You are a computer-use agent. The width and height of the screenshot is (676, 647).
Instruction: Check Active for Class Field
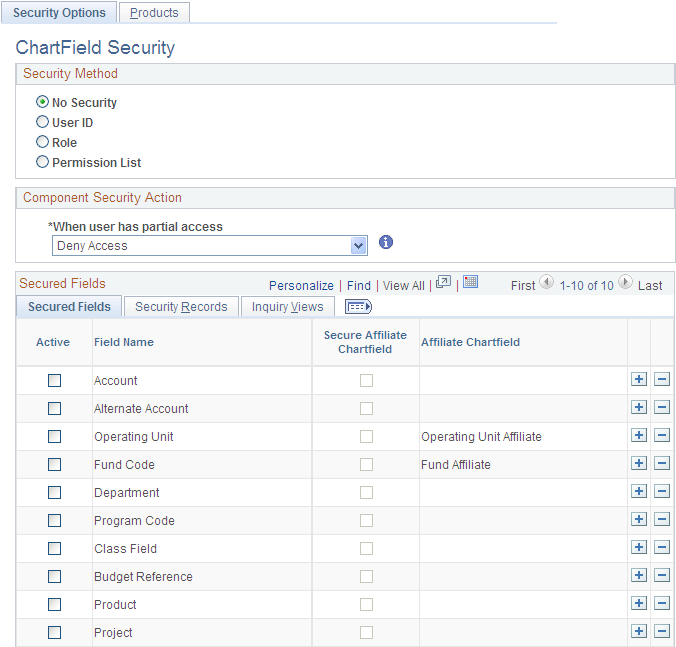(54, 549)
